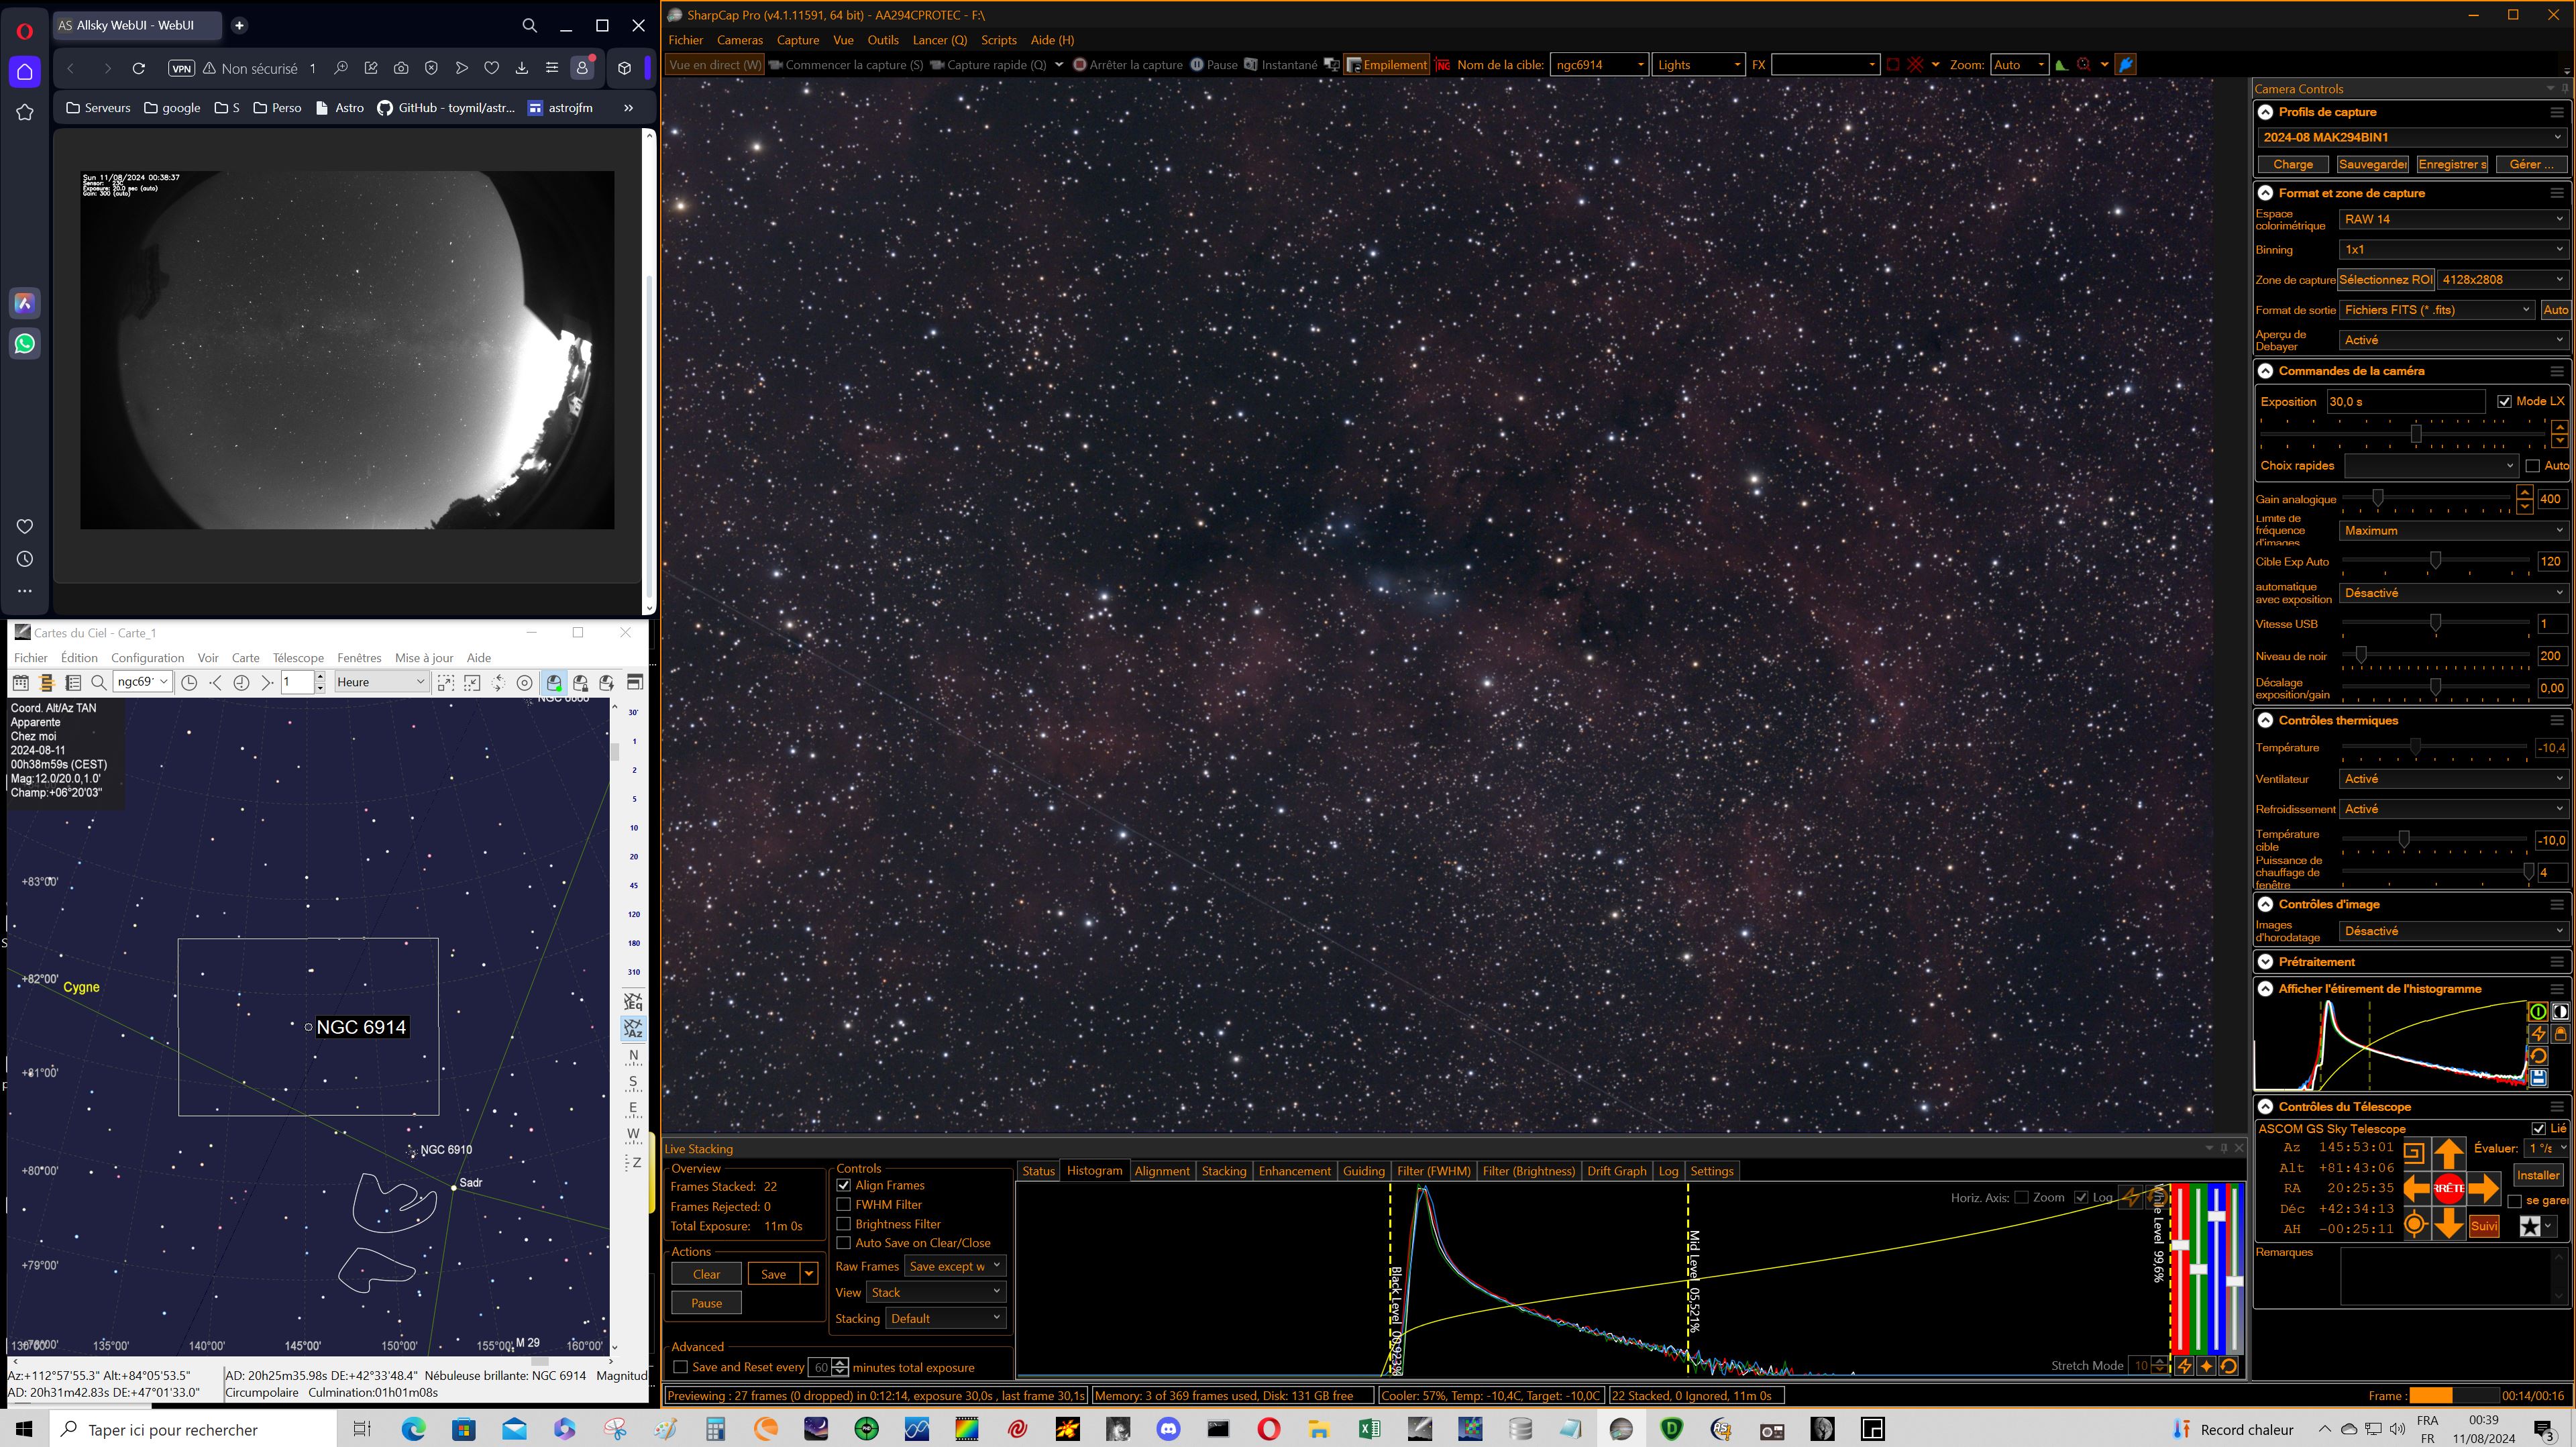Move telescope left with the left arrow
The image size is (2576, 1447).
click(x=2416, y=1188)
